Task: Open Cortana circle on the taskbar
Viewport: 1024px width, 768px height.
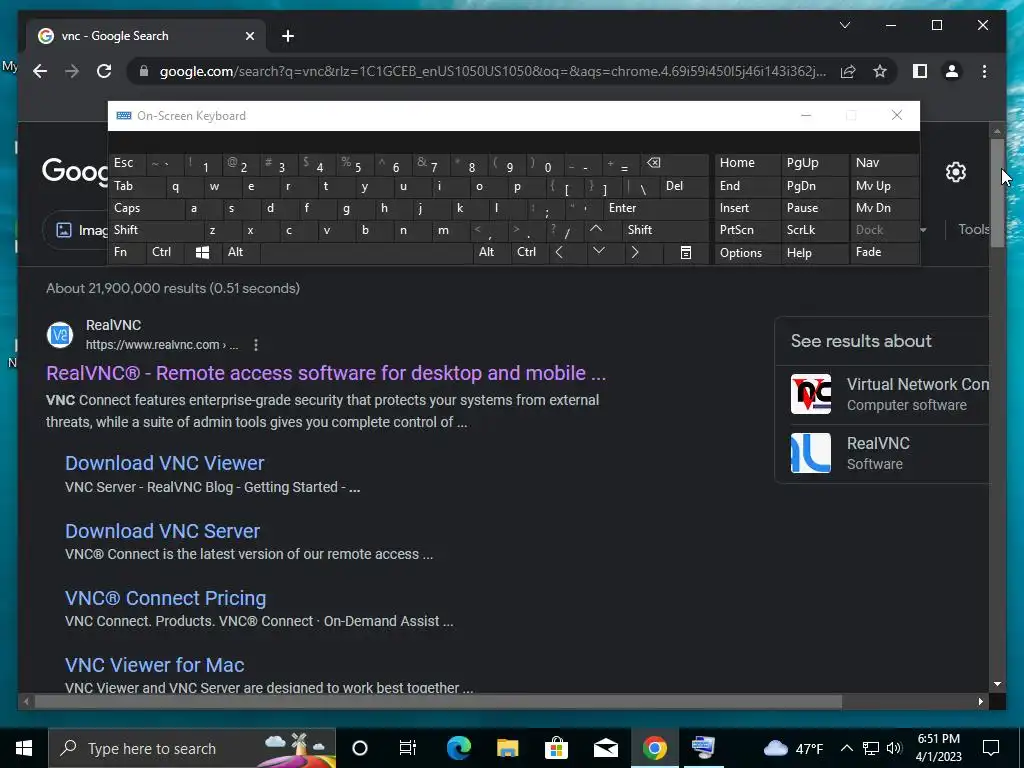Action: pyautogui.click(x=360, y=748)
